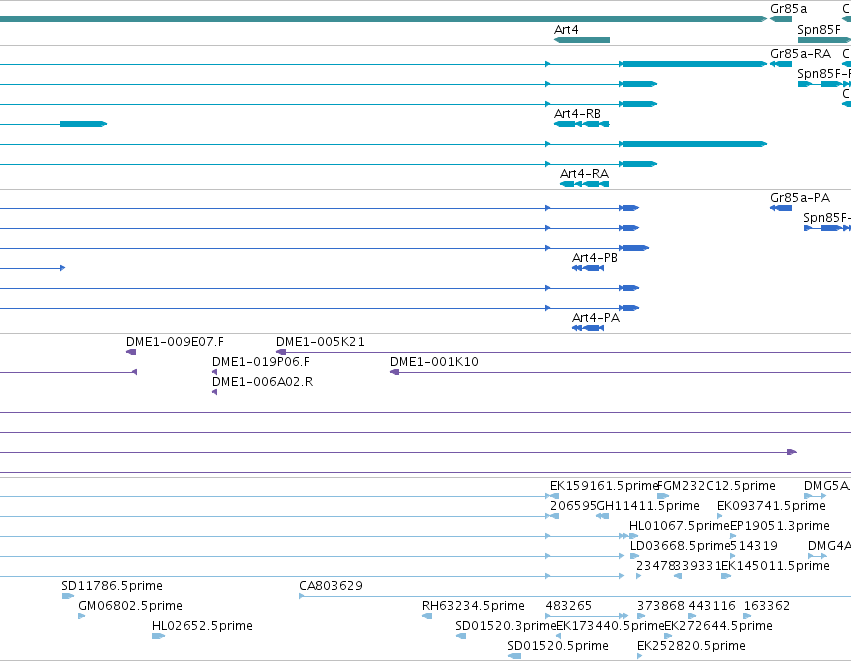Screen dimensions: 851x661
Task: Open the DME1-001K10 feature label
Action: click(x=434, y=362)
